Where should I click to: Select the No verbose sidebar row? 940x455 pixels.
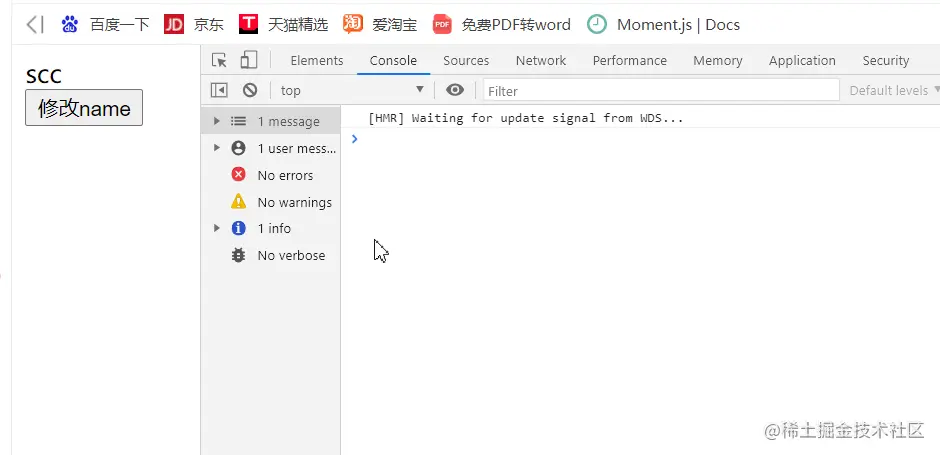pos(271,255)
